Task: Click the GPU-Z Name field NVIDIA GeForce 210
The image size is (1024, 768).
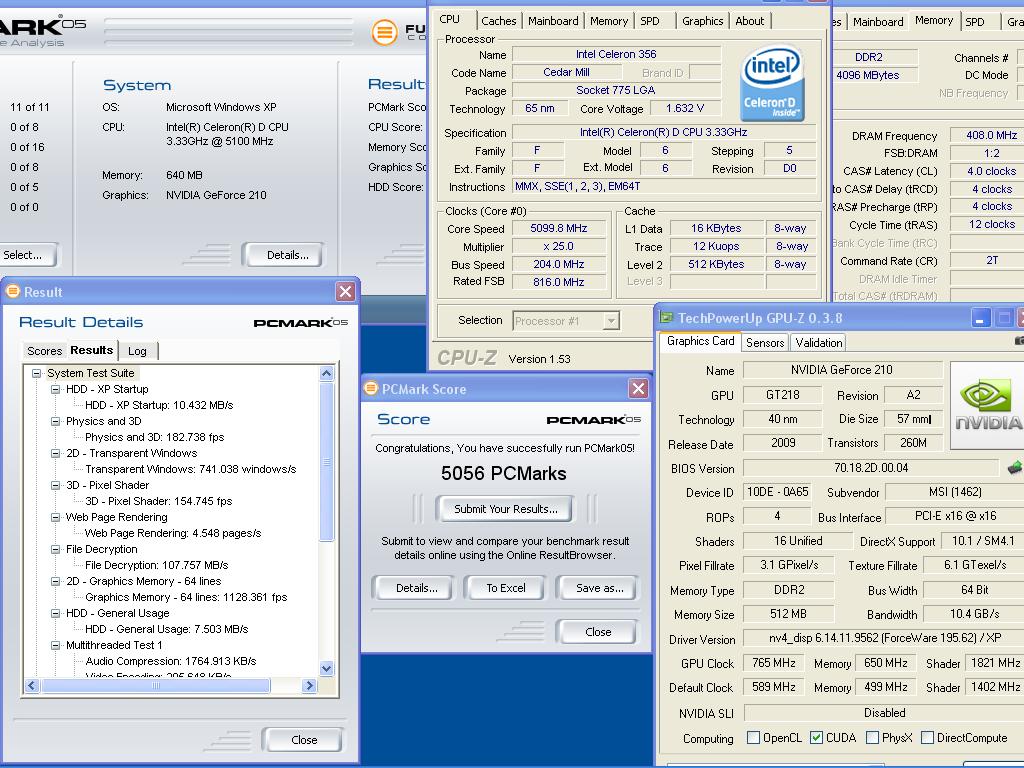Action: [x=841, y=370]
